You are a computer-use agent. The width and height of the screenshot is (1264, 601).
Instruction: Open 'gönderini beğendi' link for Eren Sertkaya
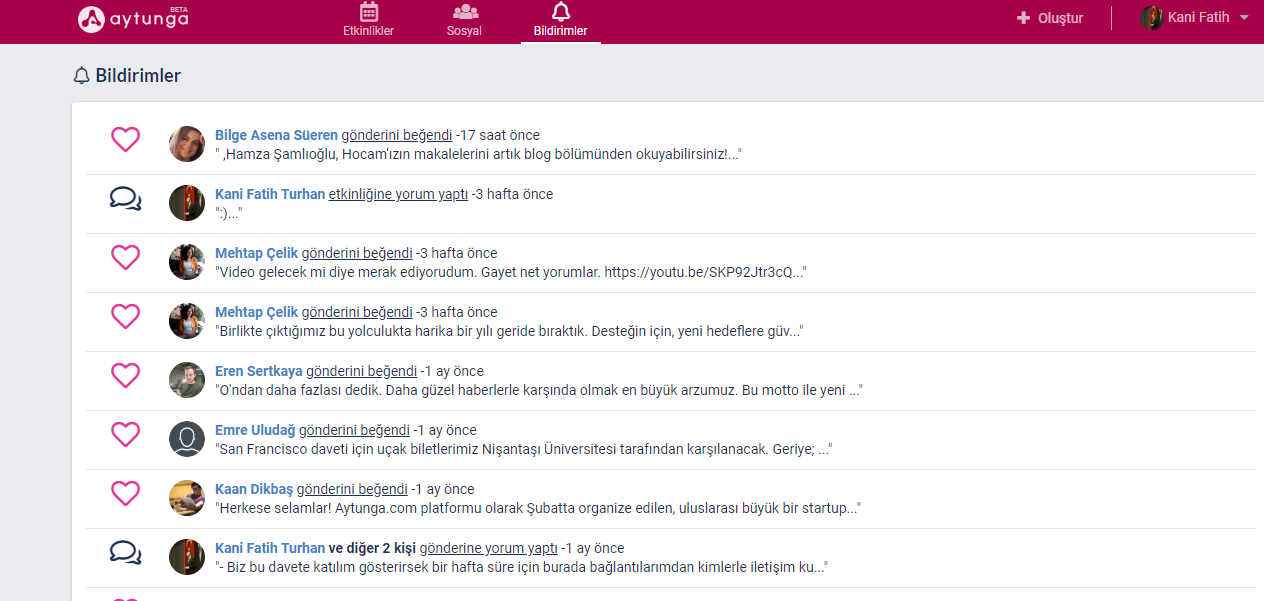[x=361, y=371]
